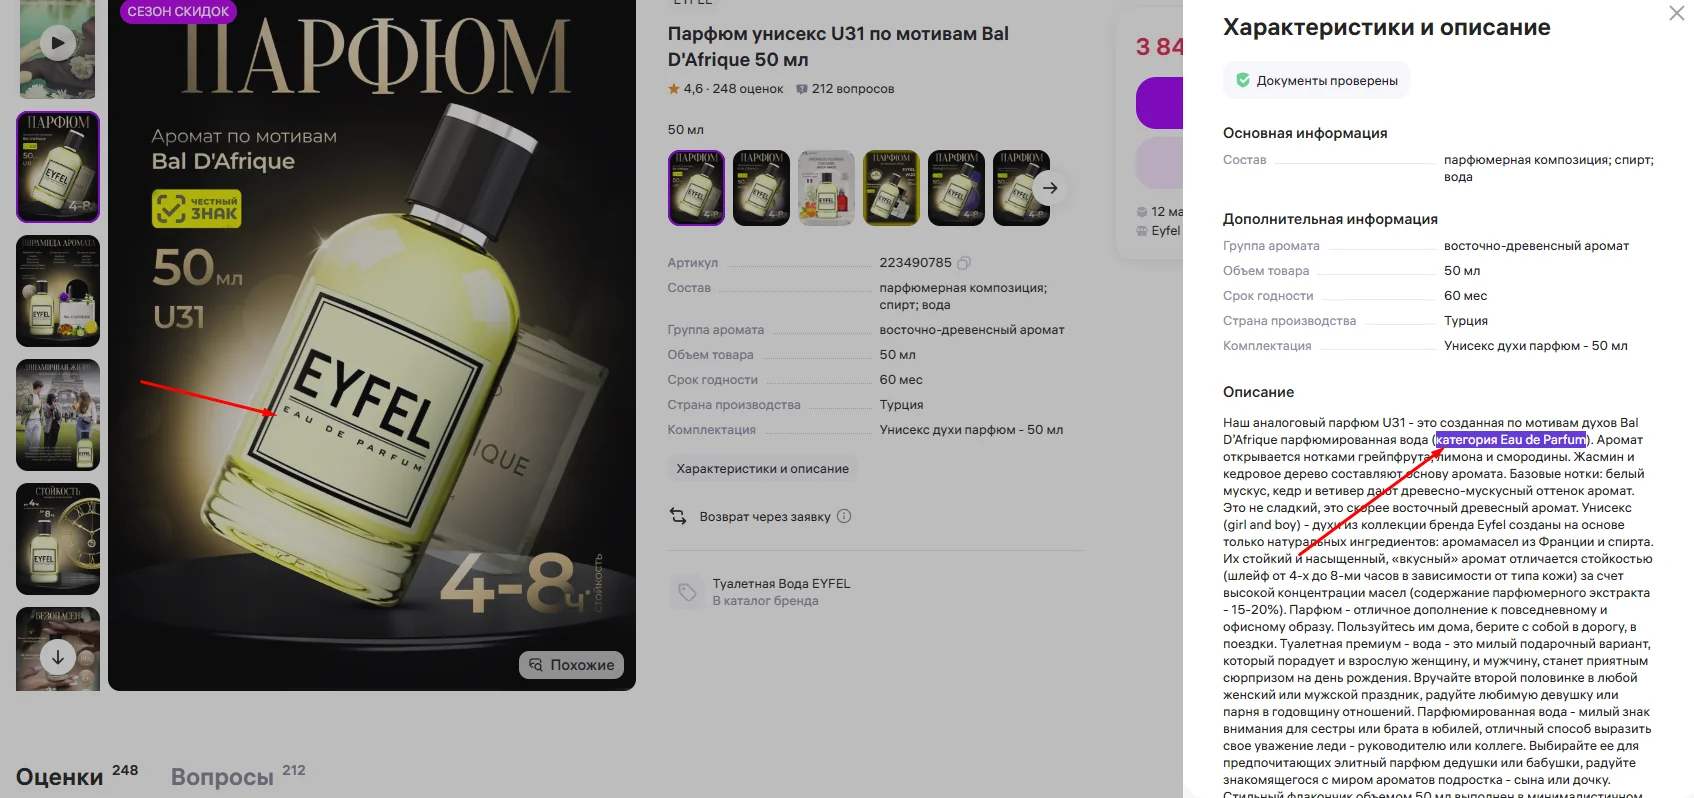Open the В каталог бренда link
1694x798 pixels.
pyautogui.click(x=765, y=601)
